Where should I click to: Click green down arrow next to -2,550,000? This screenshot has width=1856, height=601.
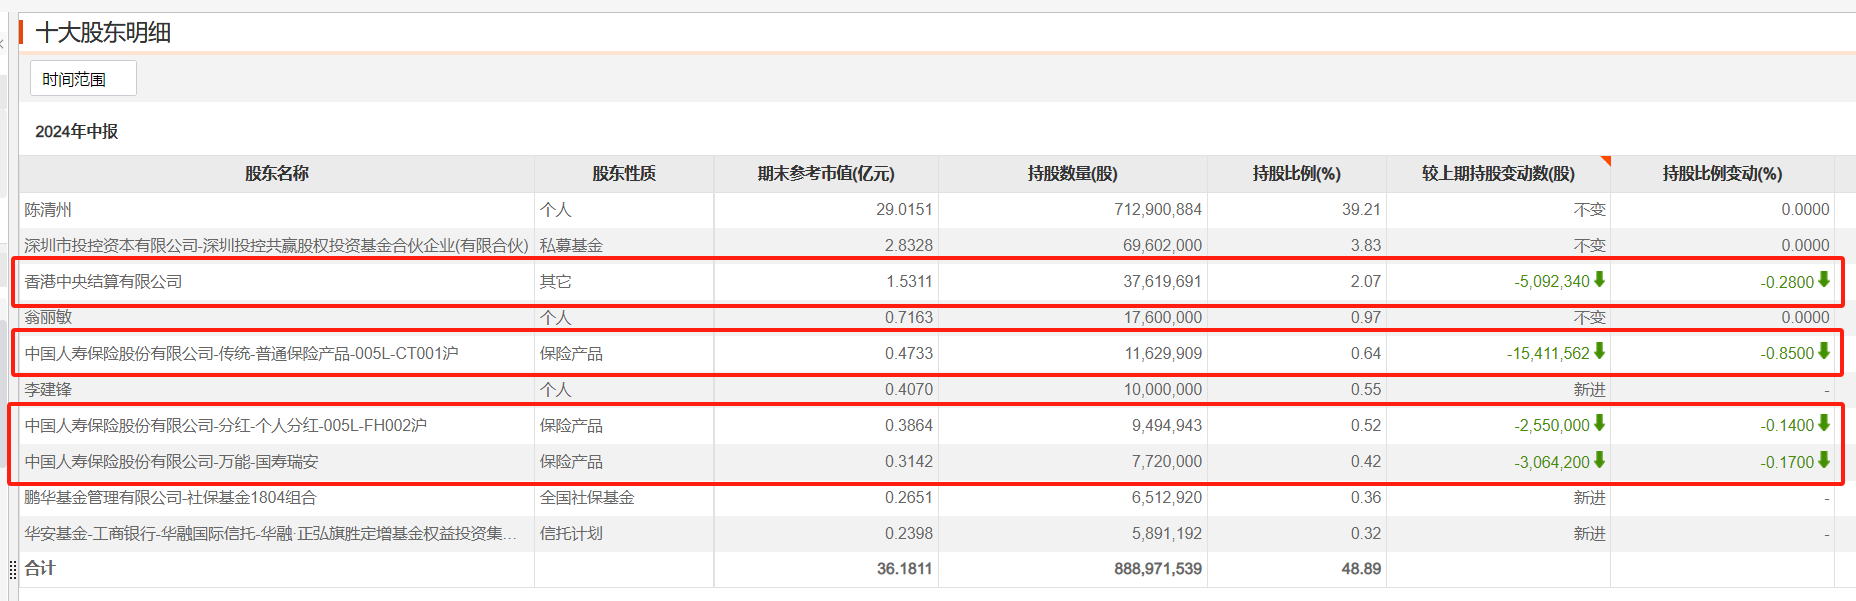[1599, 424]
